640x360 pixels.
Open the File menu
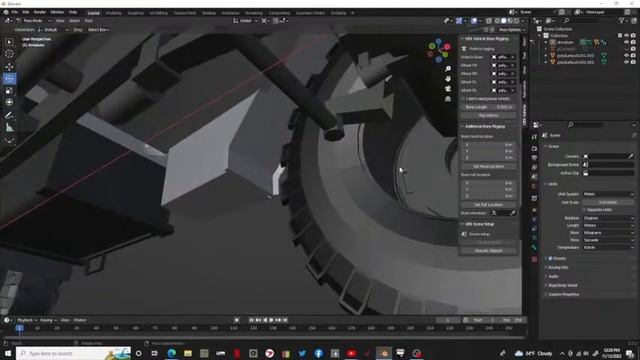click(x=15, y=12)
